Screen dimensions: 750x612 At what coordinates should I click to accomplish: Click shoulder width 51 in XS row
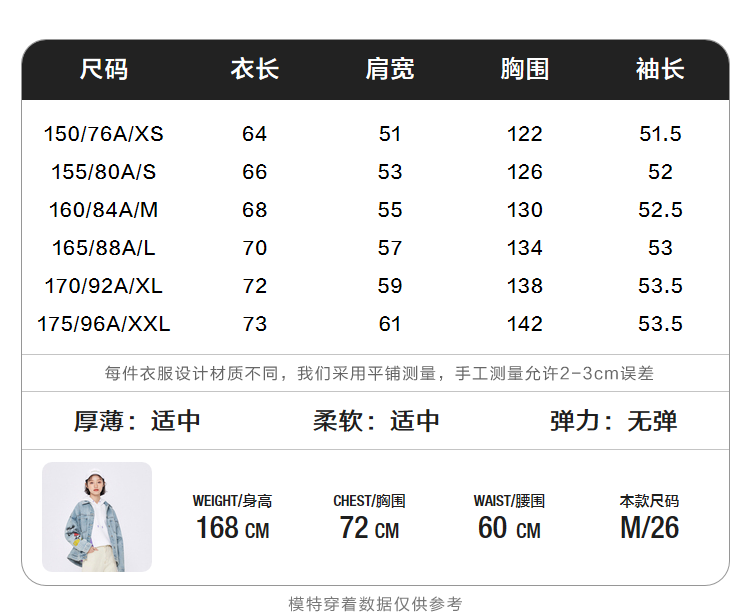[x=390, y=134]
